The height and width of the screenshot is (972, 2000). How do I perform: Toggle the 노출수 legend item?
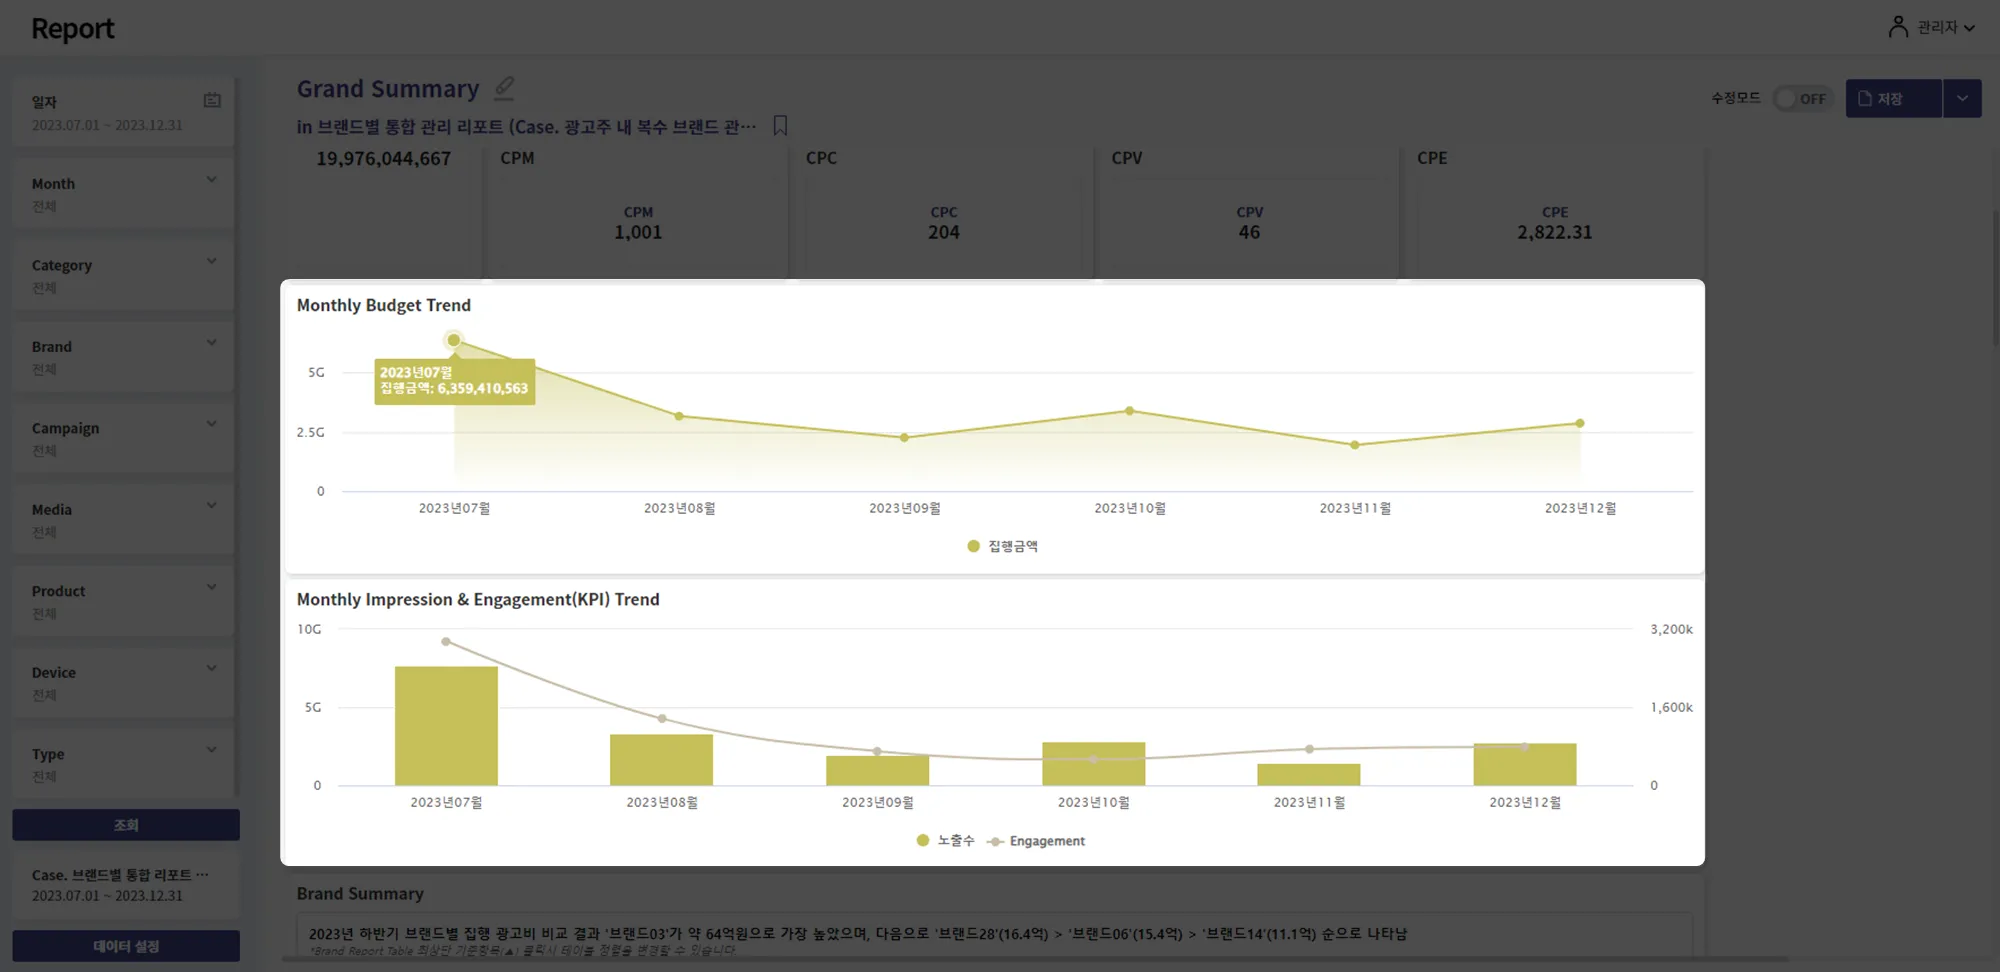coord(945,841)
